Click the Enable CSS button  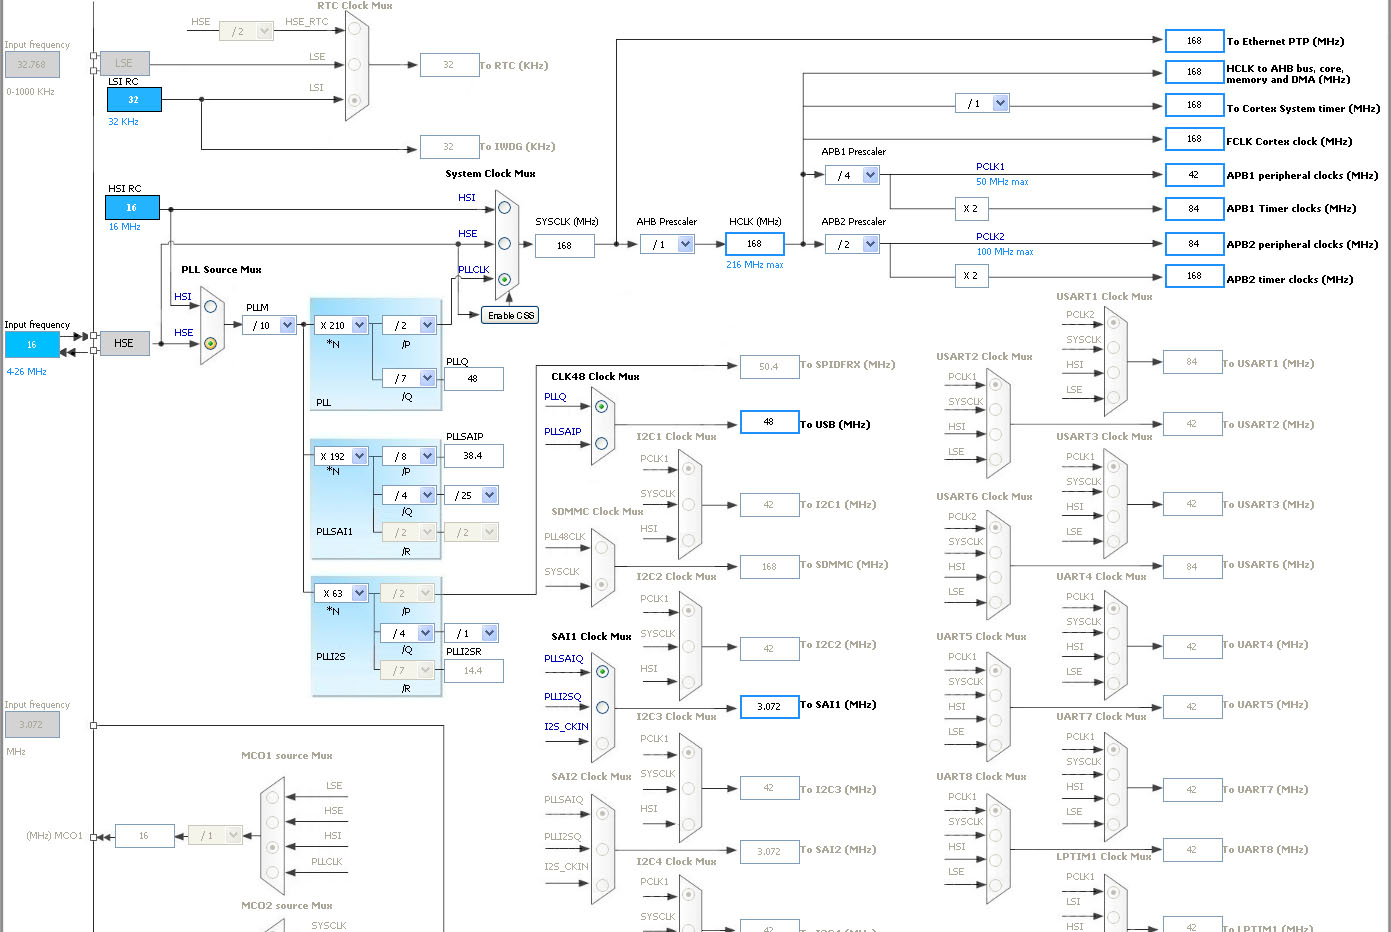coord(510,315)
